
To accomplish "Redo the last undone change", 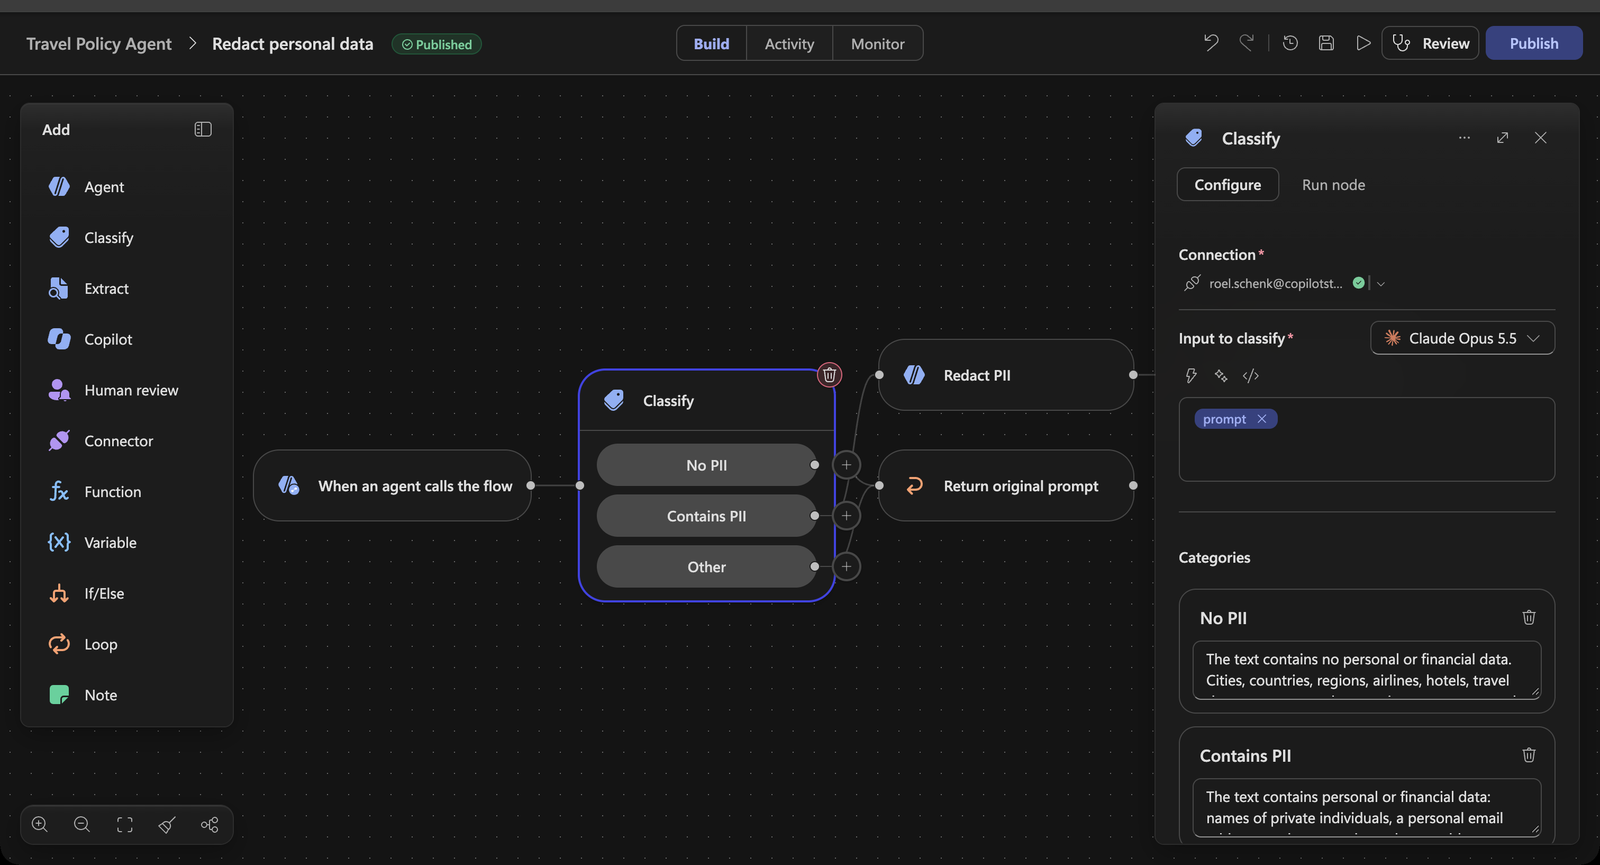I will point(1247,43).
